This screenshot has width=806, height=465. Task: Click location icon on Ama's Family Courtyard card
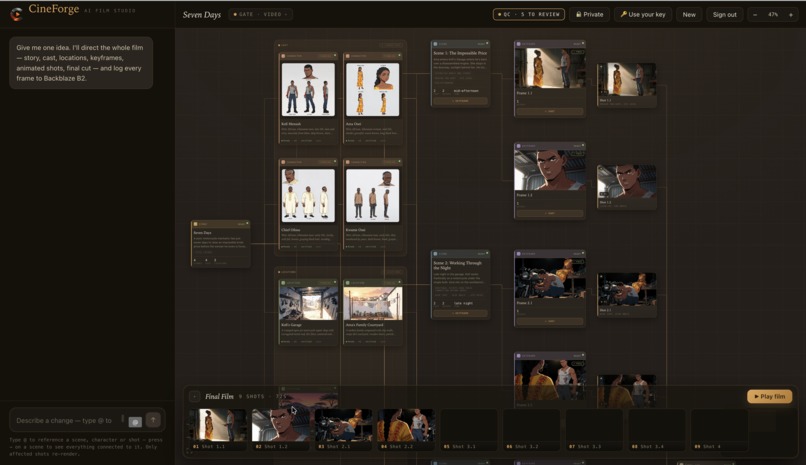tap(347, 283)
